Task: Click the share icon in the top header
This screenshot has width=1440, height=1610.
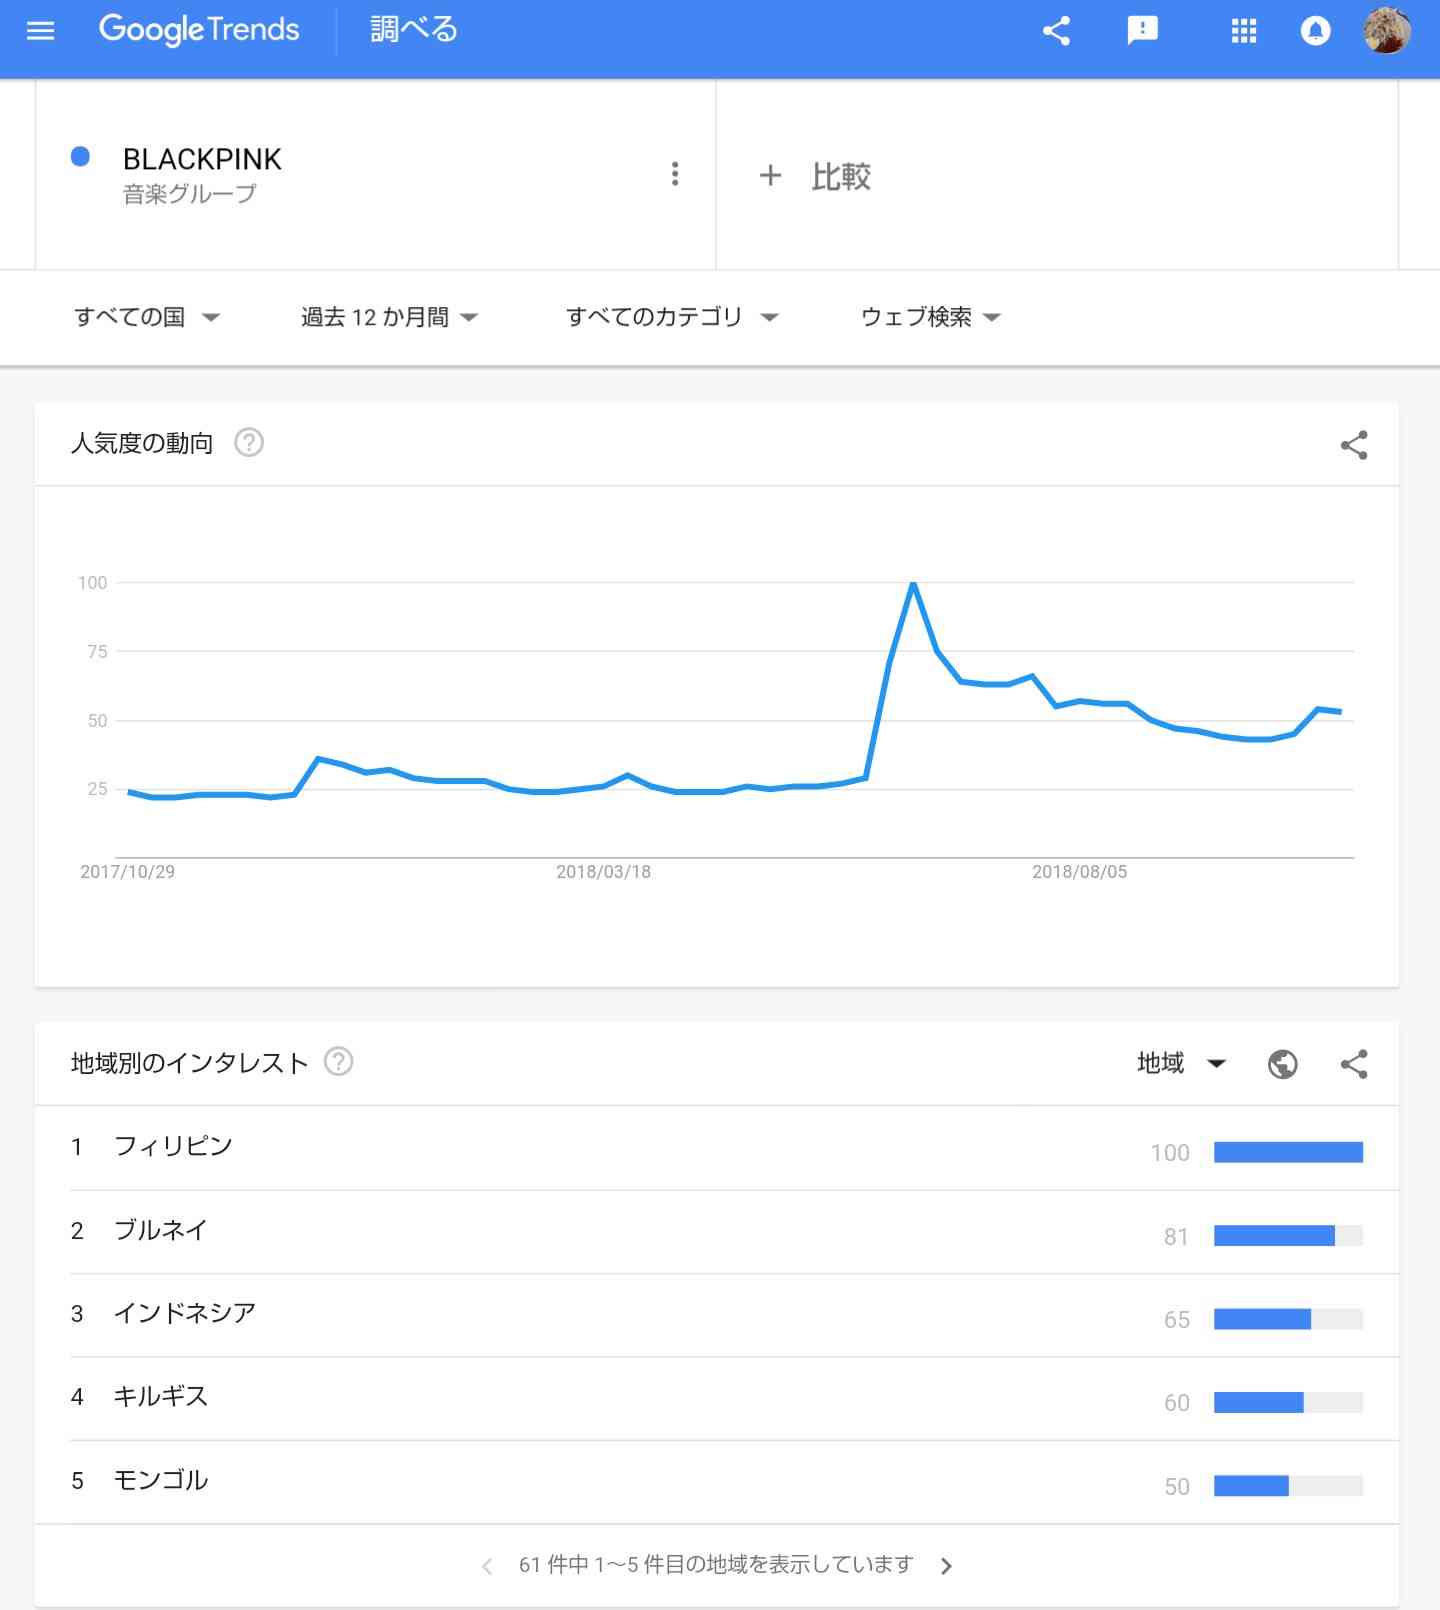Action: [x=1056, y=31]
